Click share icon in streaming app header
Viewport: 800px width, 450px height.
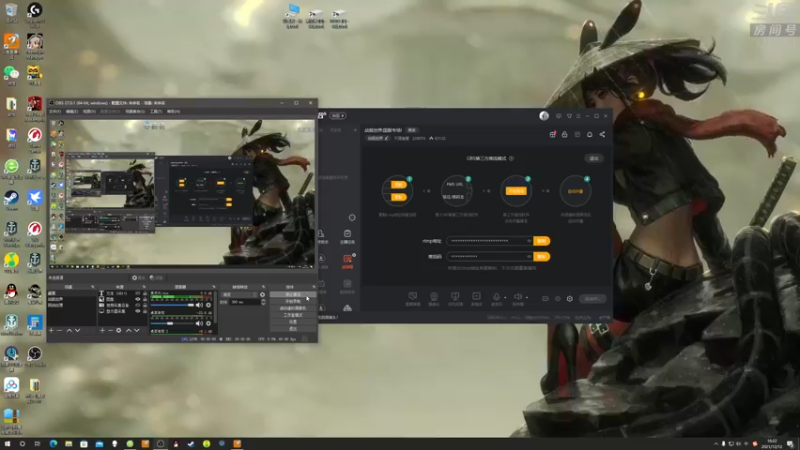tap(602, 134)
